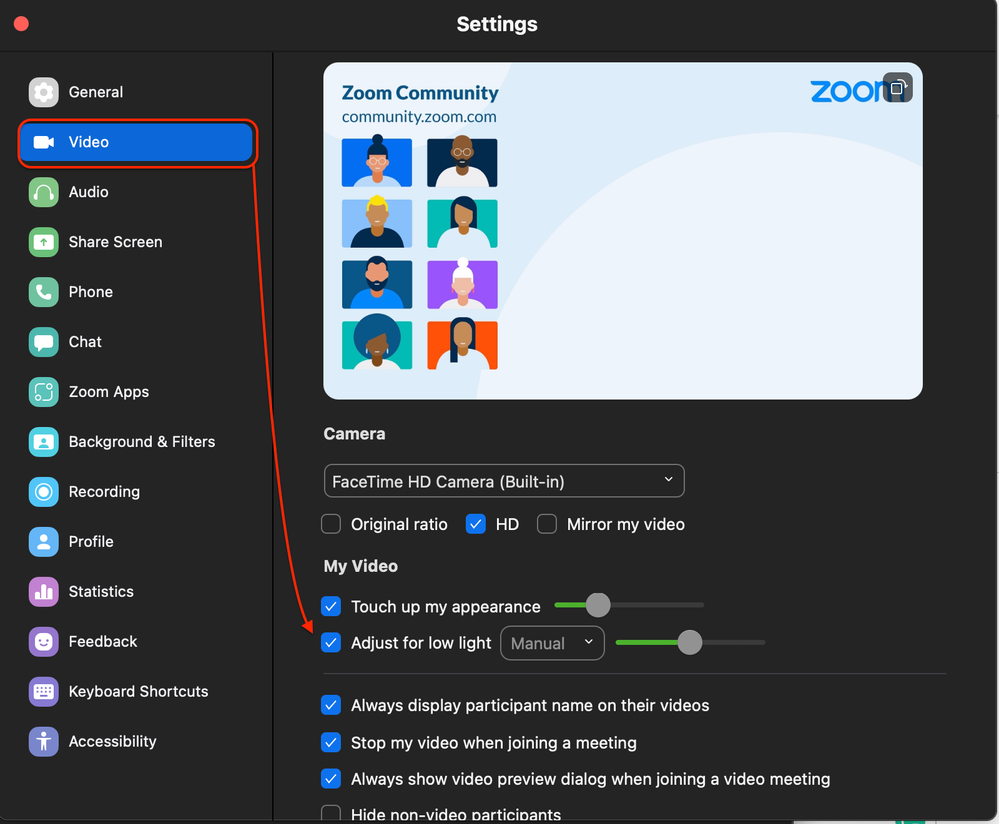Select the Share Screen icon

tap(43, 242)
